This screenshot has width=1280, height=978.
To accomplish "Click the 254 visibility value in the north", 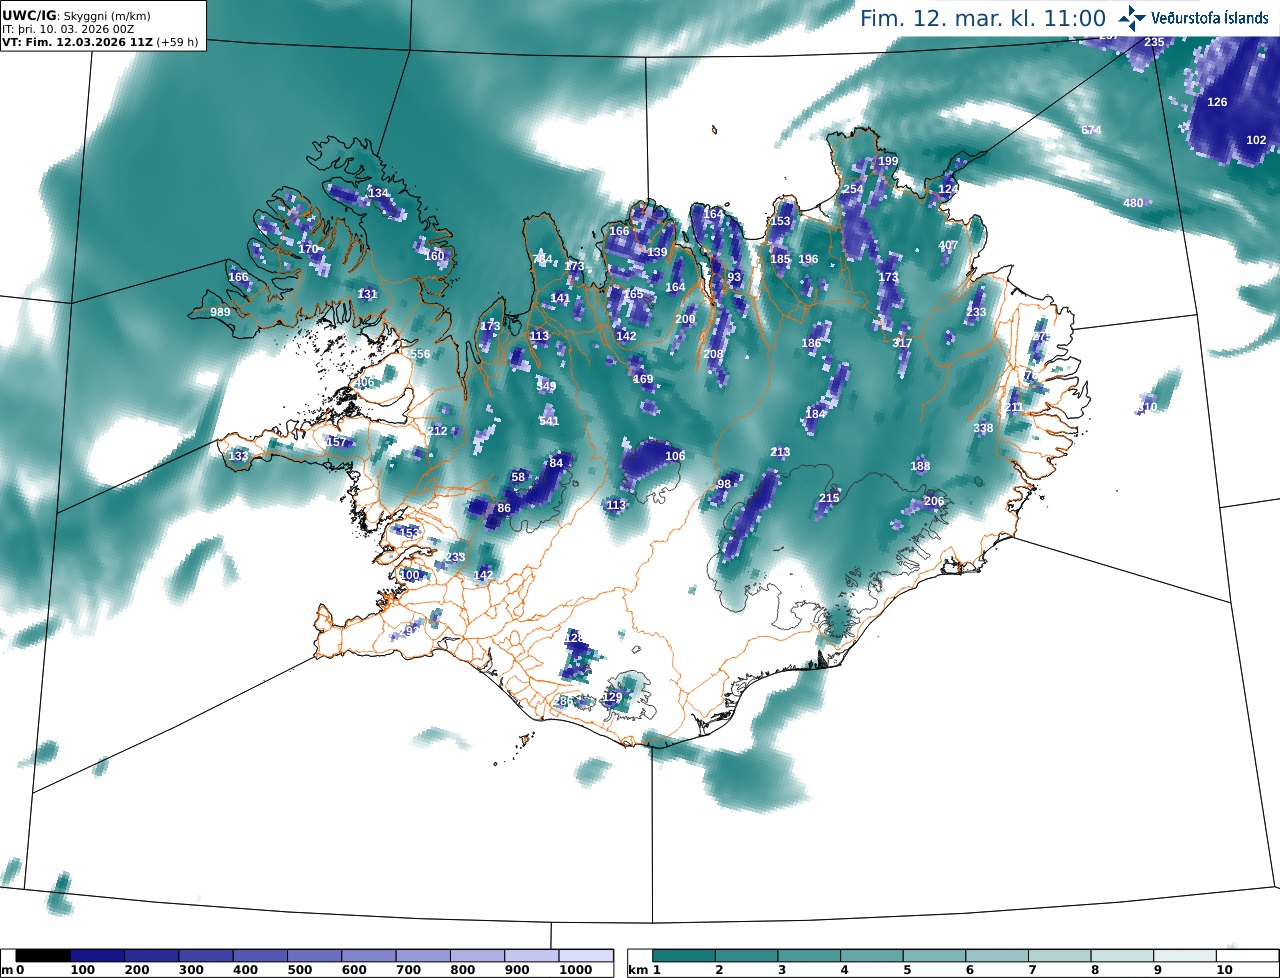I will (853, 190).
